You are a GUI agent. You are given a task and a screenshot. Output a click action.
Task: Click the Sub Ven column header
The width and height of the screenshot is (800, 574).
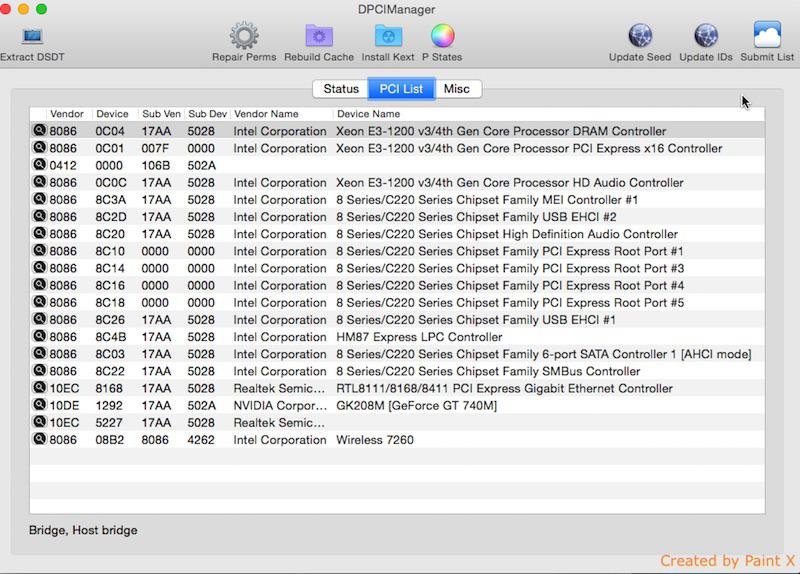(x=161, y=114)
